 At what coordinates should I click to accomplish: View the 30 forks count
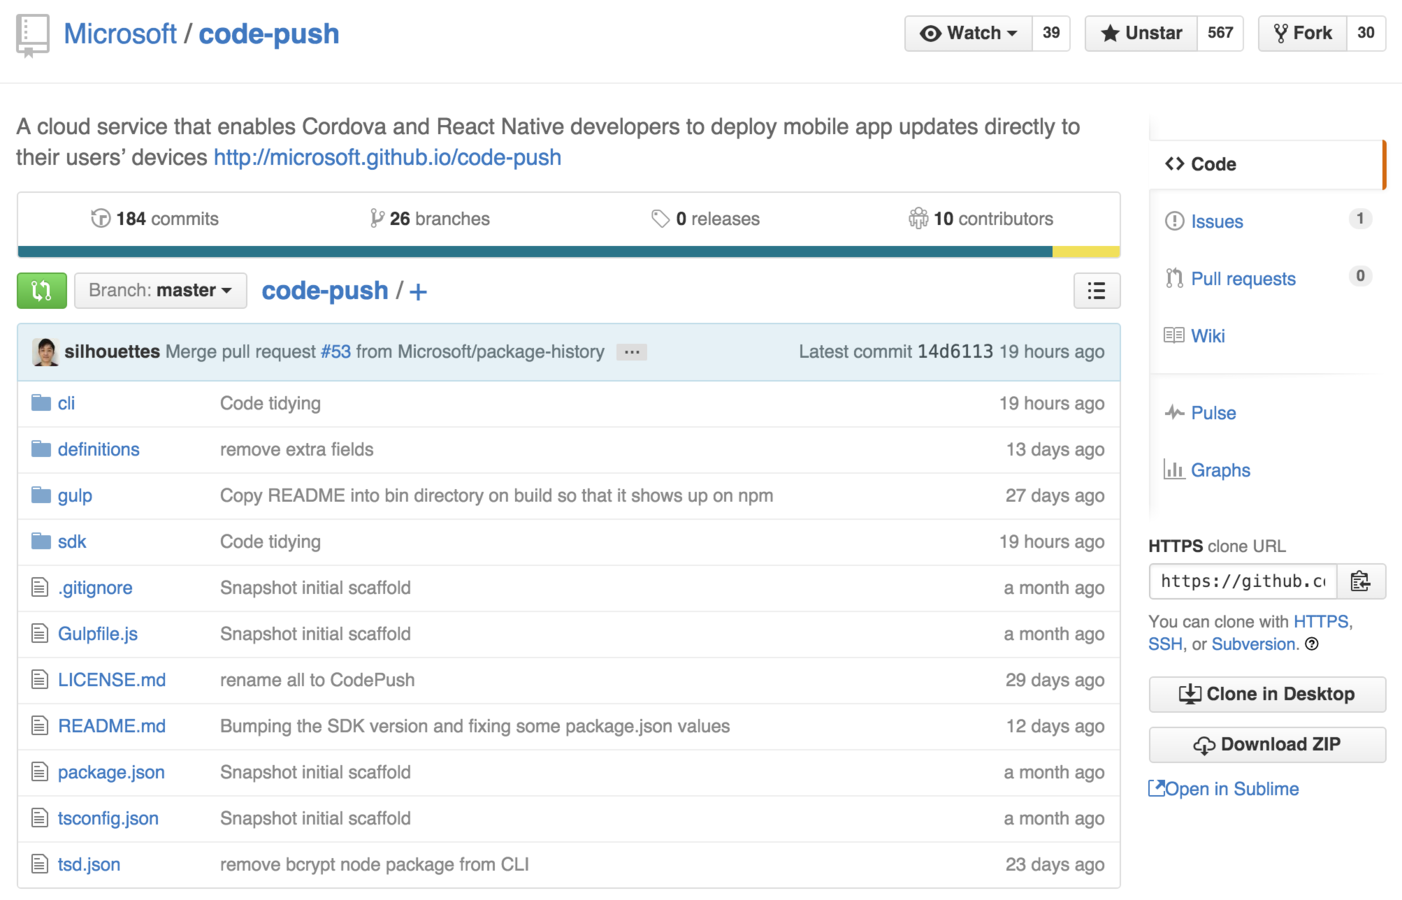point(1366,33)
